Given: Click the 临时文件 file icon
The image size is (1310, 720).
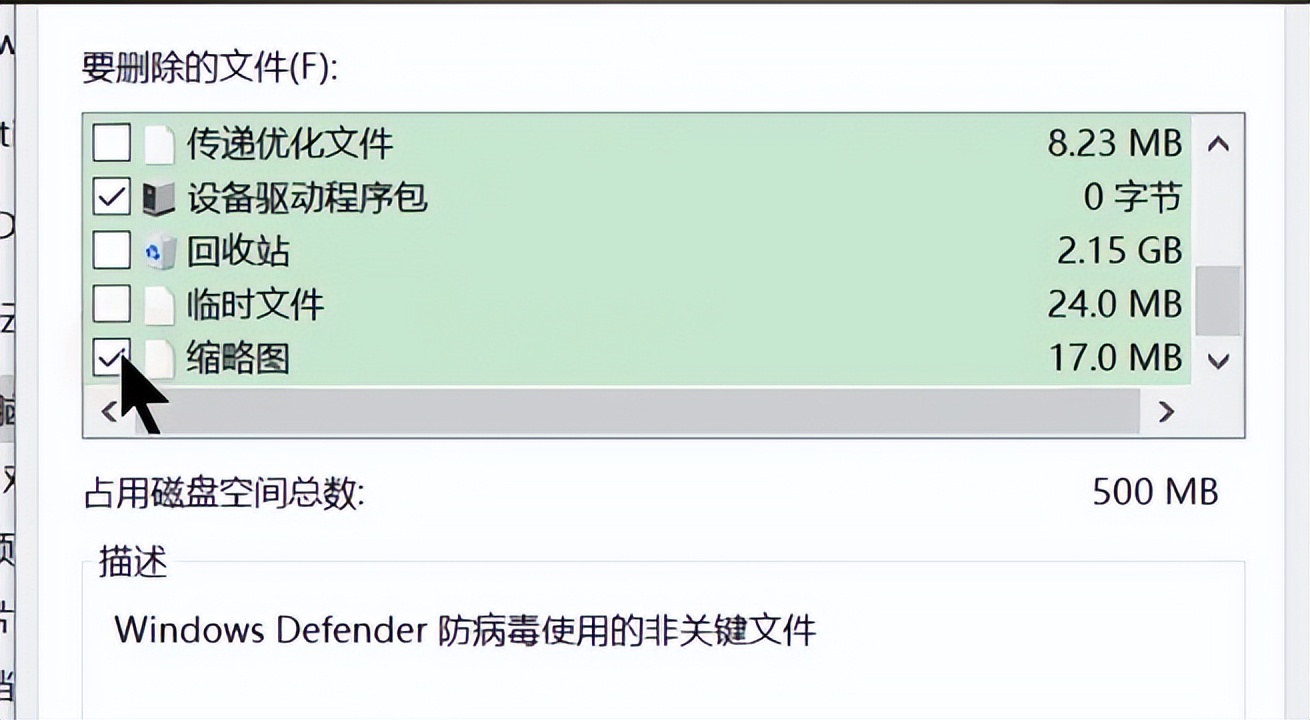Looking at the screenshot, I should (x=157, y=304).
